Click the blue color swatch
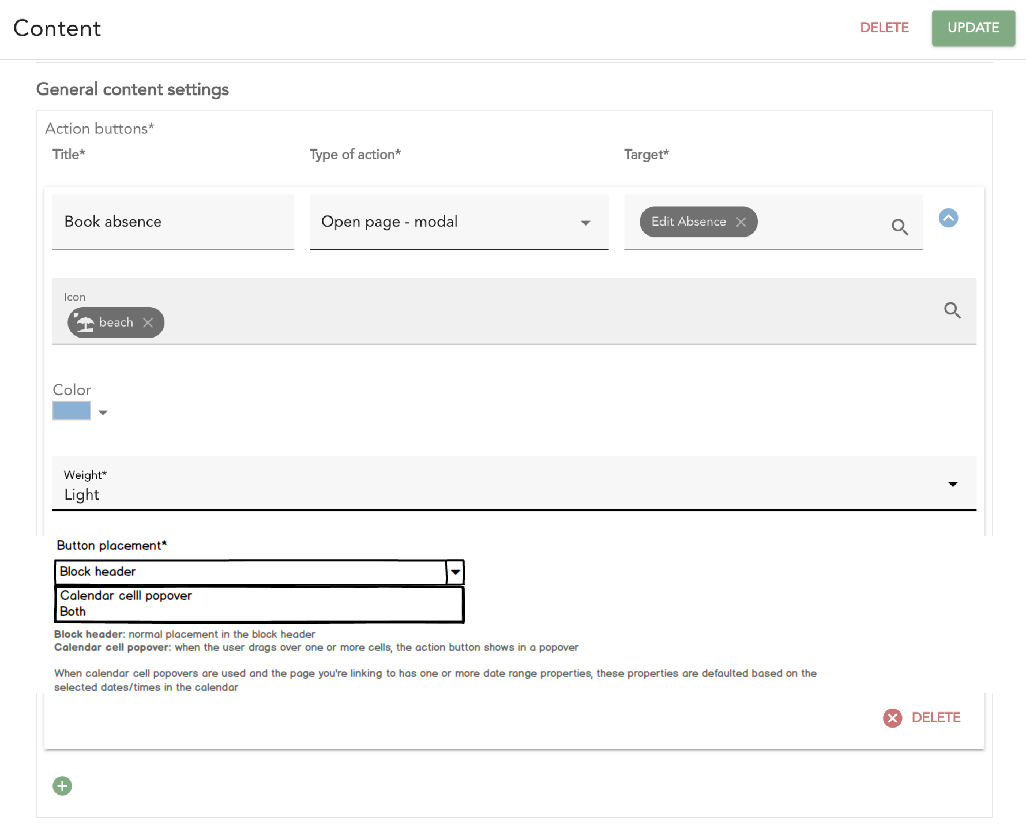This screenshot has height=827, width=1026. point(72,411)
